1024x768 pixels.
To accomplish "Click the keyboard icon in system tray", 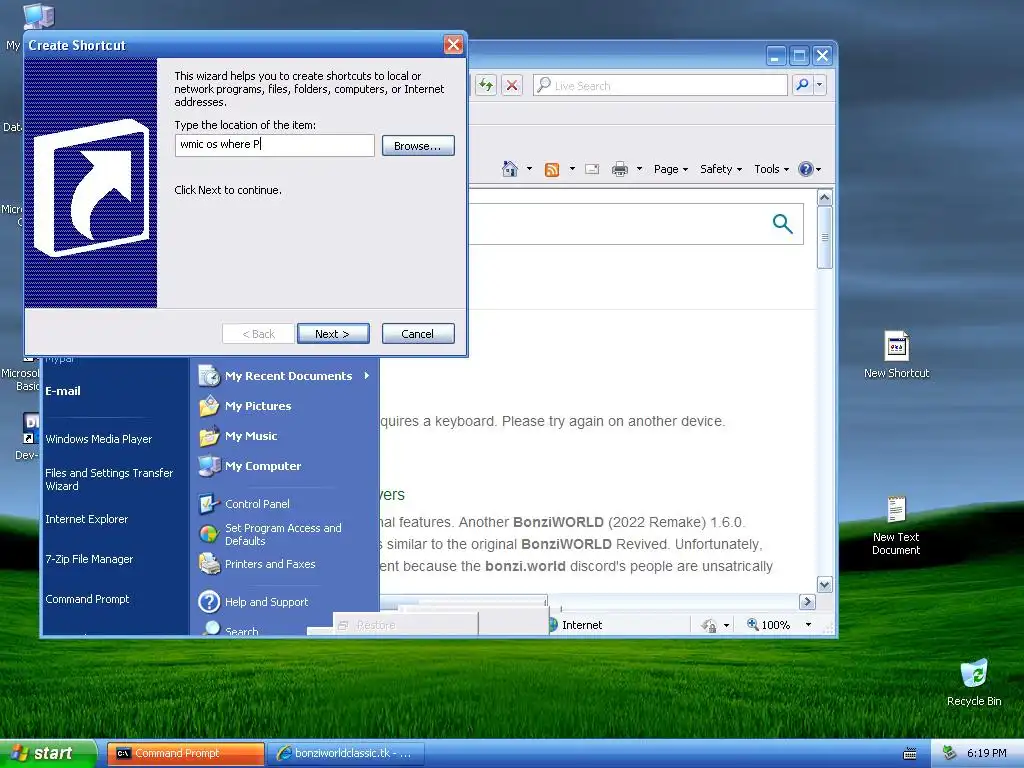I will [x=910, y=754].
